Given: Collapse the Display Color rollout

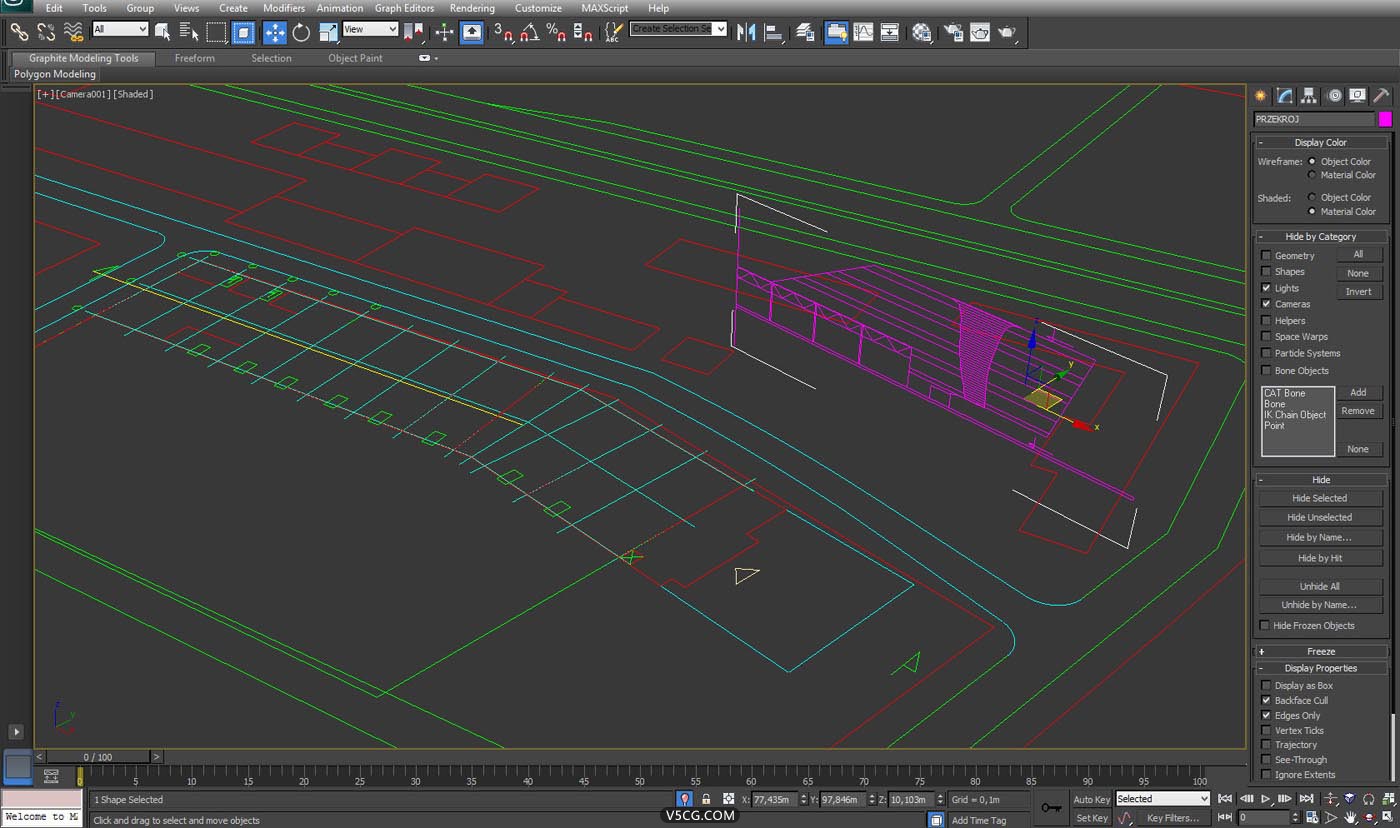Looking at the screenshot, I should (1321, 142).
